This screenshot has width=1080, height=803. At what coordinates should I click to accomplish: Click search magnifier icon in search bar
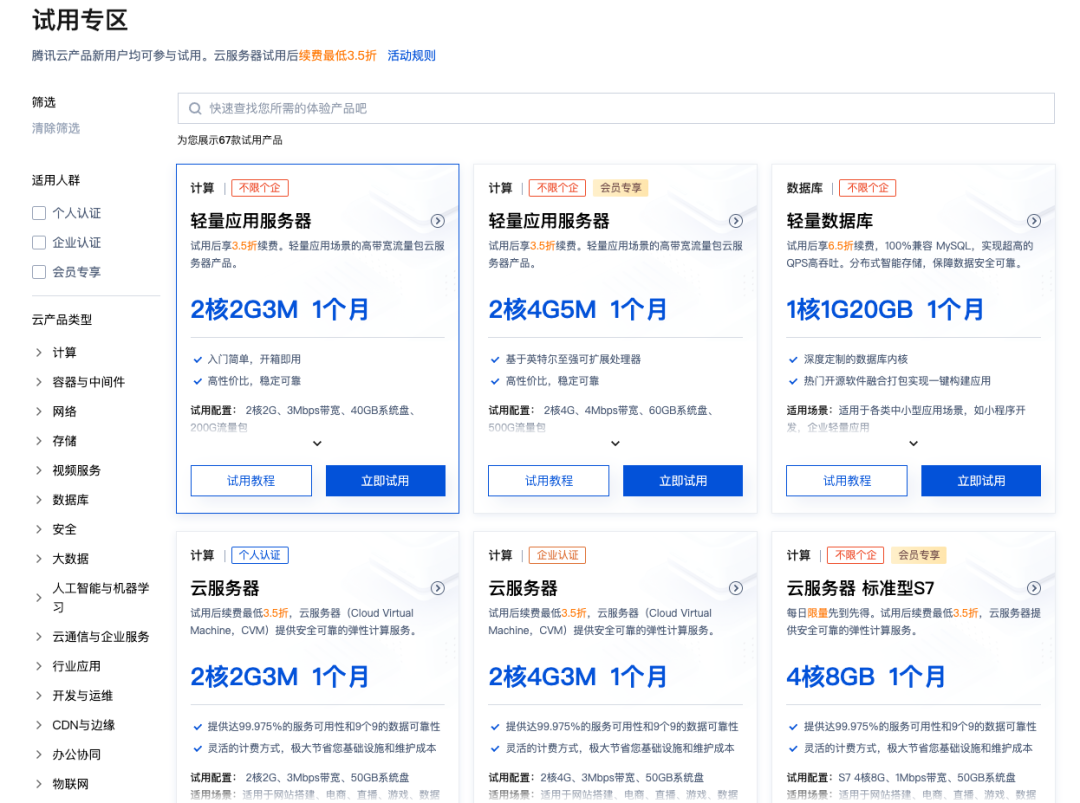[194, 108]
